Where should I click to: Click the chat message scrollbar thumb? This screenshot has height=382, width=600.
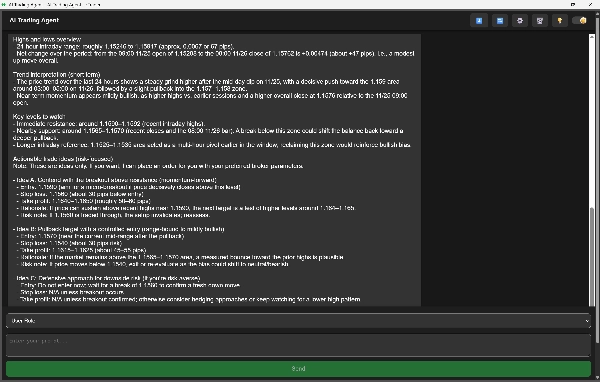592,256
